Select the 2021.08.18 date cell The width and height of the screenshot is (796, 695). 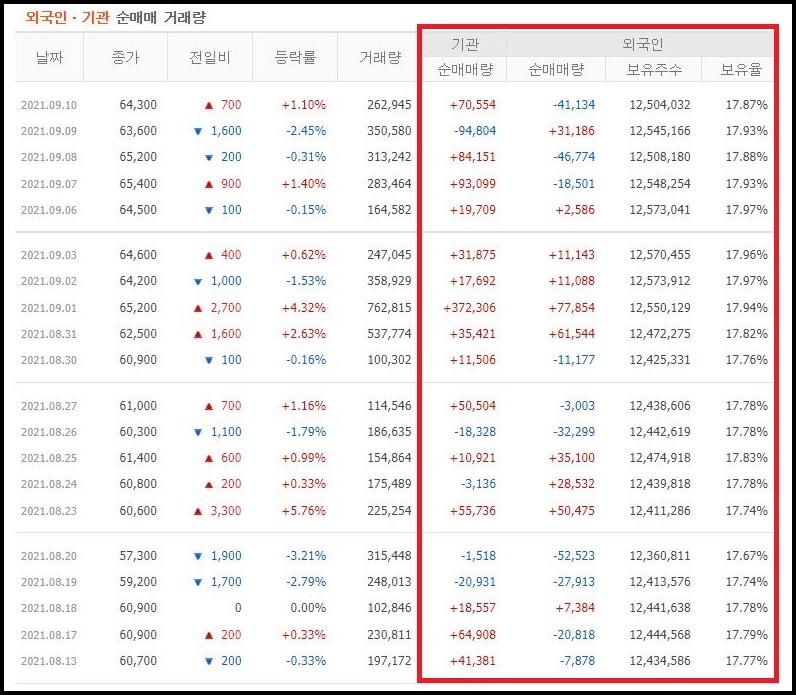(x=49, y=608)
